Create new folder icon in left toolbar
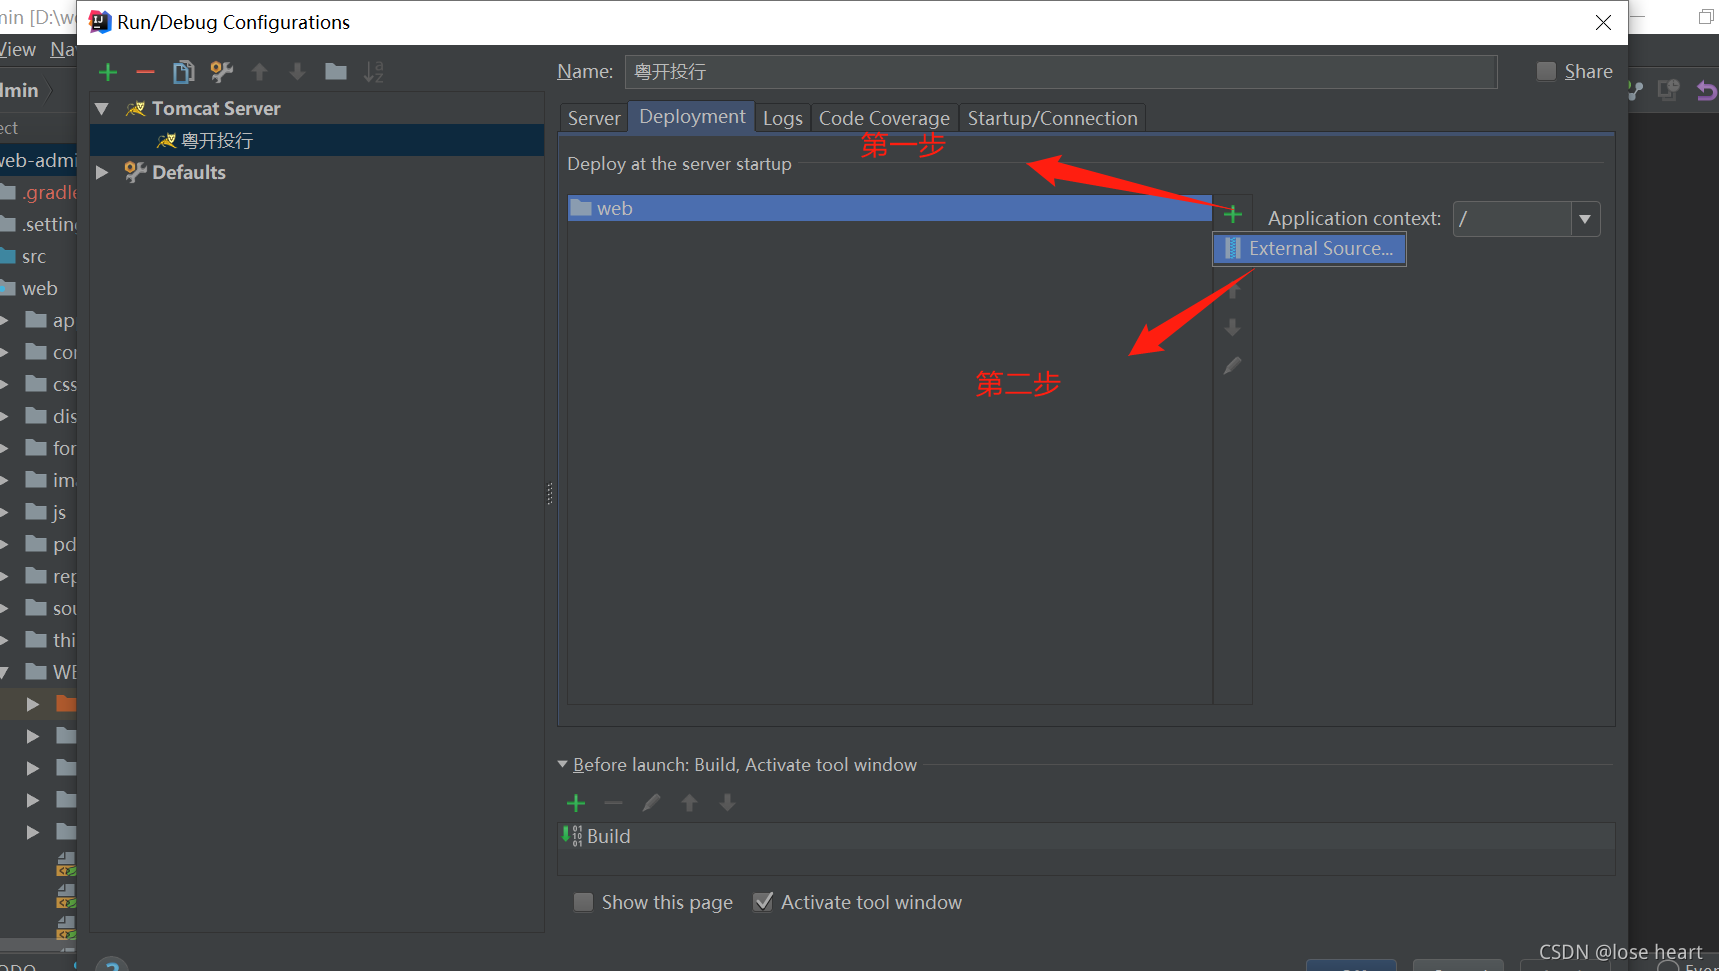Image resolution: width=1719 pixels, height=971 pixels. [336, 72]
